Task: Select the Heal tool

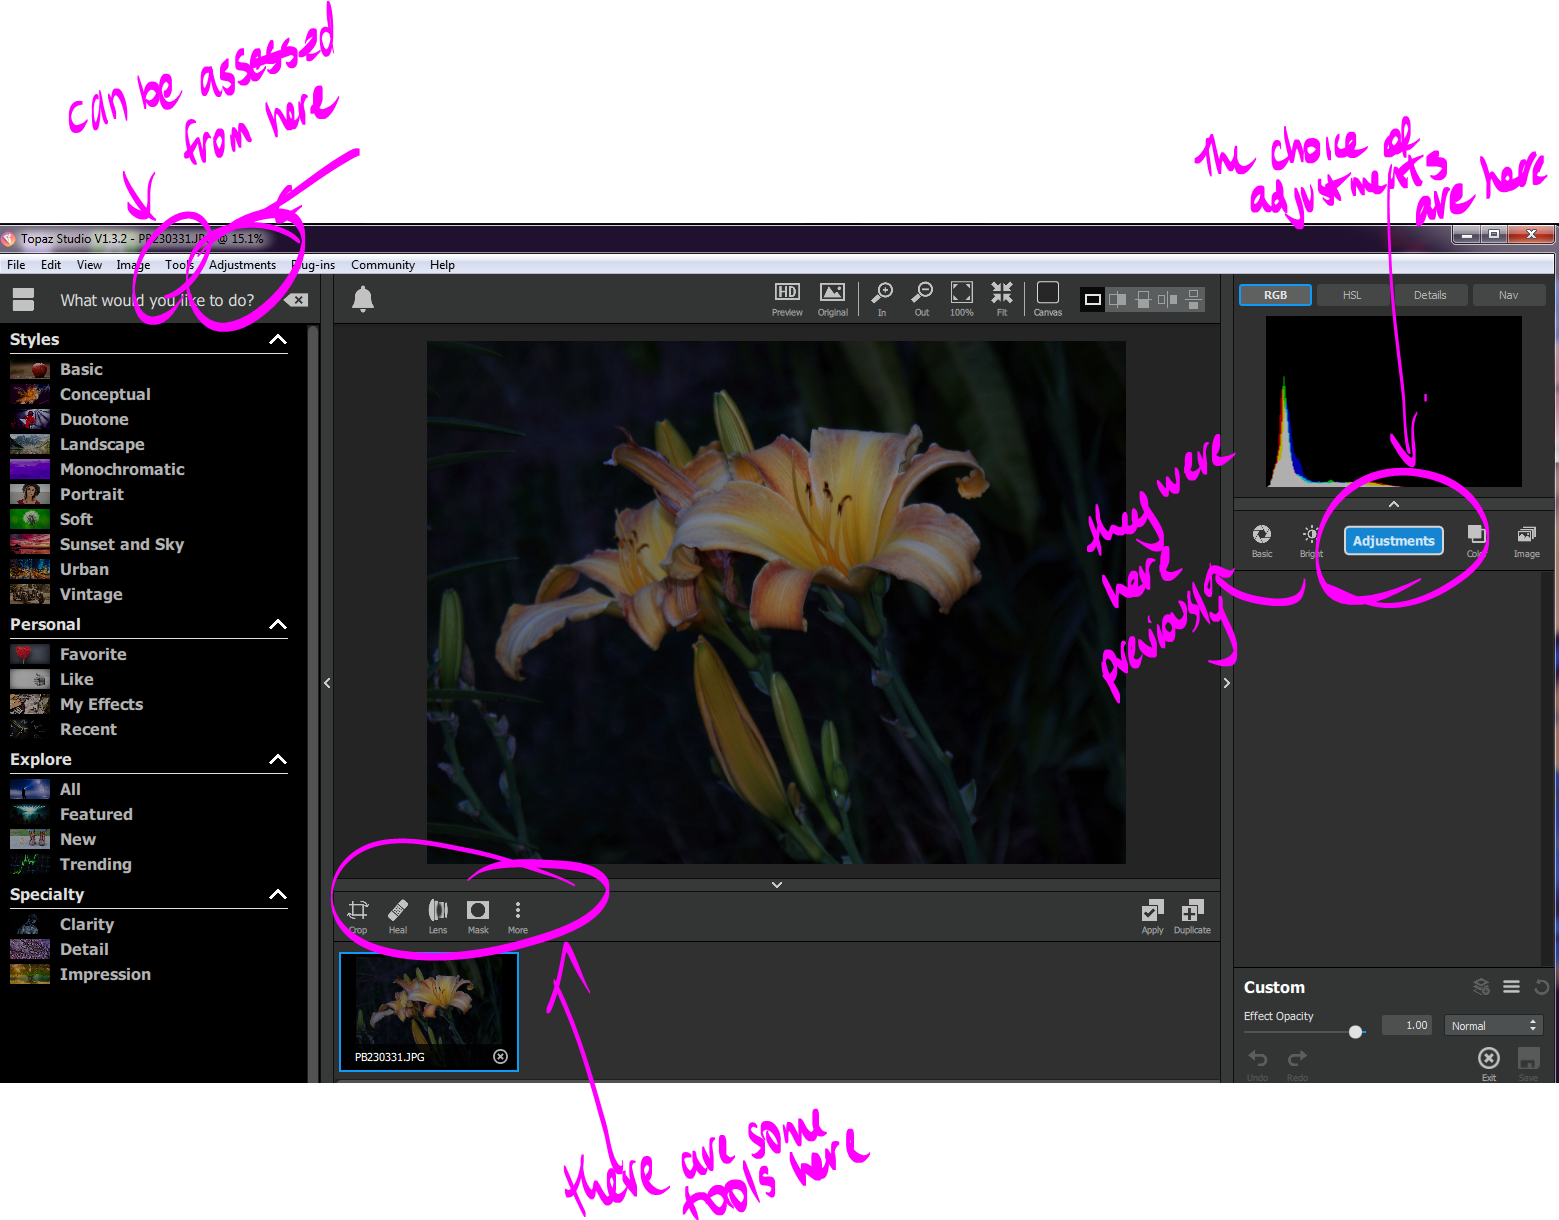Action: coord(398,916)
